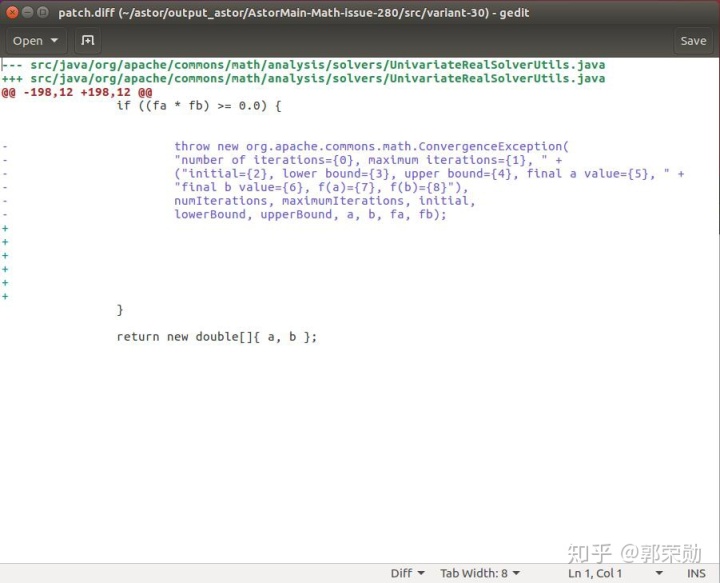Expand the recent files arrow beside Open
The width and height of the screenshot is (720, 583).
point(55,41)
